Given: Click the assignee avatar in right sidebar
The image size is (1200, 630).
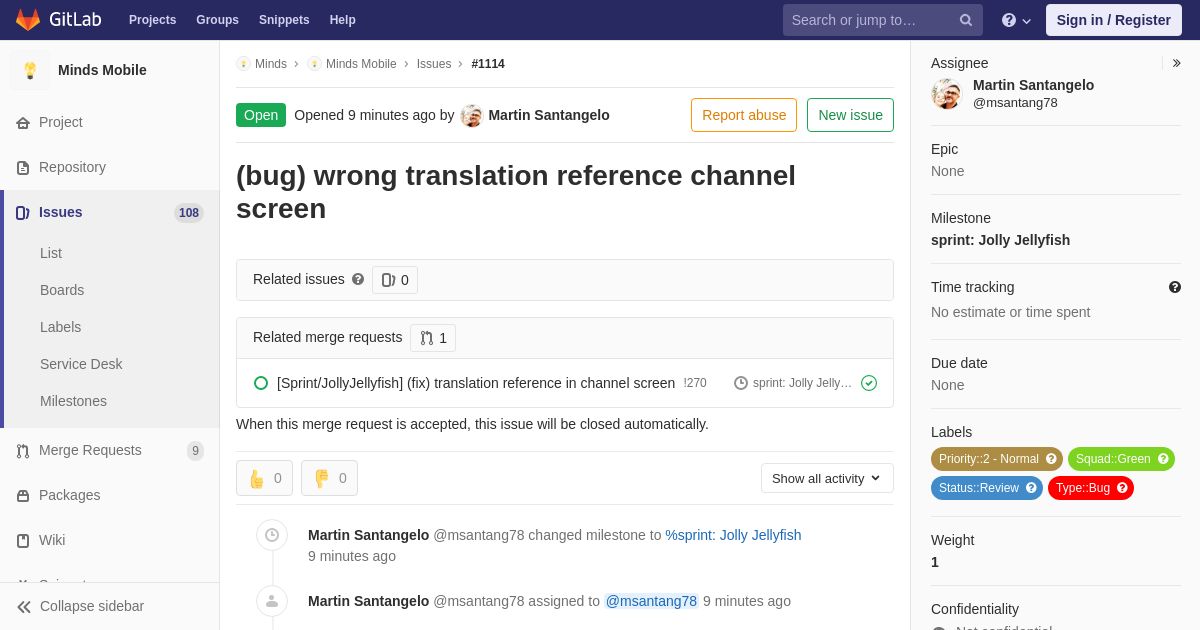Looking at the screenshot, I should pyautogui.click(x=947, y=94).
